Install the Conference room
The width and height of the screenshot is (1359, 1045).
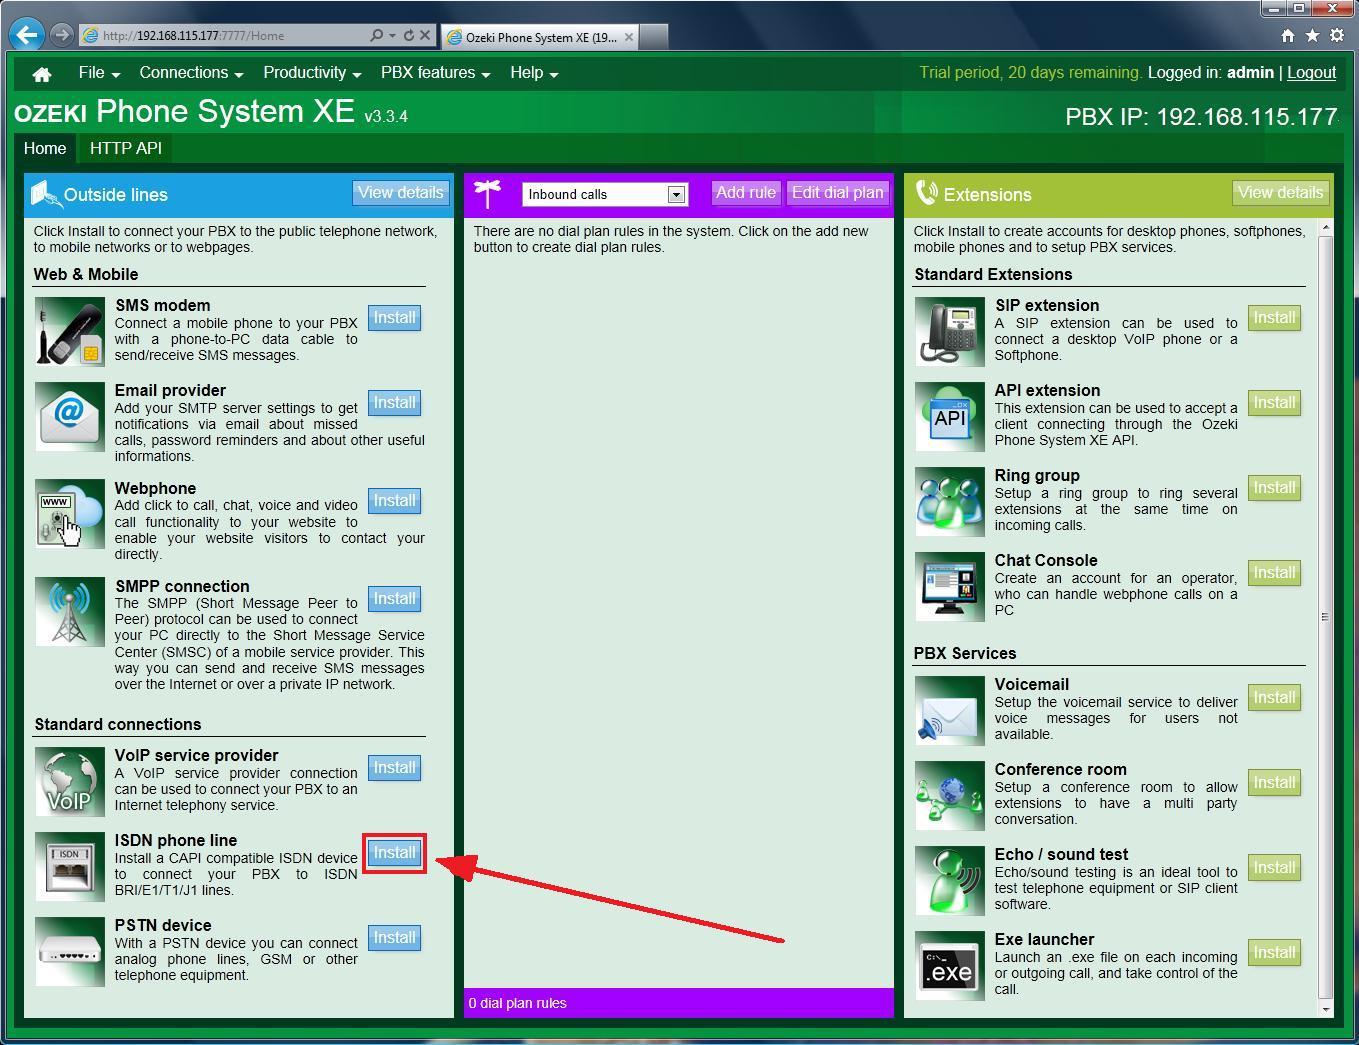click(x=1274, y=783)
